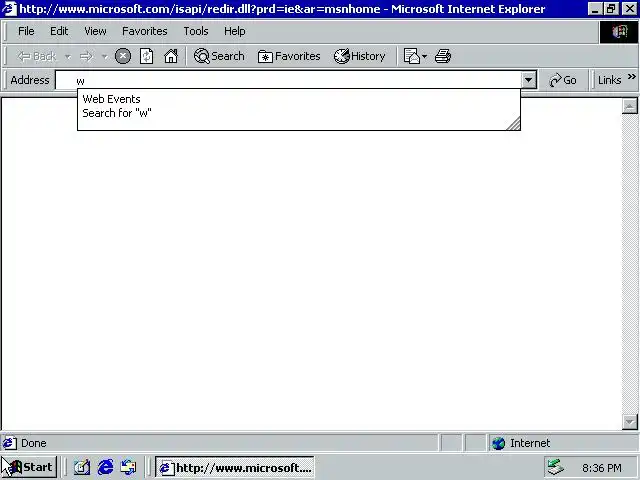Go to the Home page icon
Image resolution: width=640 pixels, height=480 pixels.
[x=171, y=56]
